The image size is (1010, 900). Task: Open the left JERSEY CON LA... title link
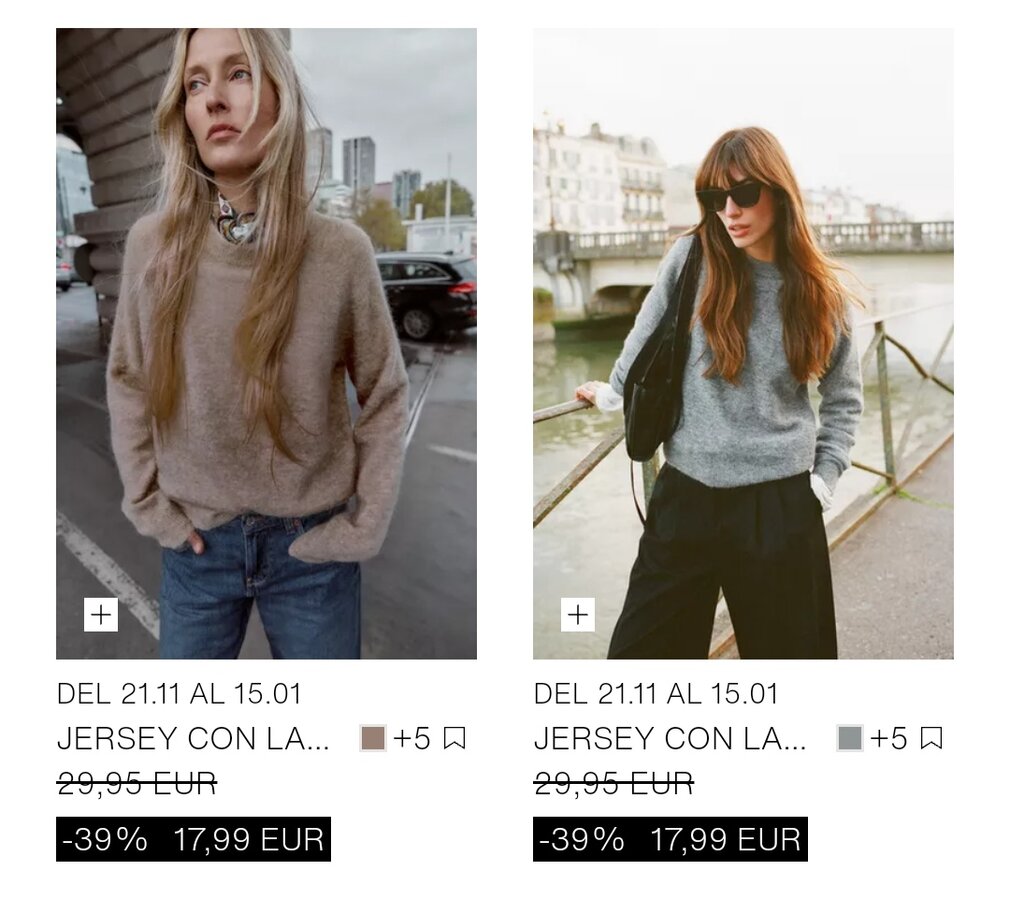pos(193,738)
